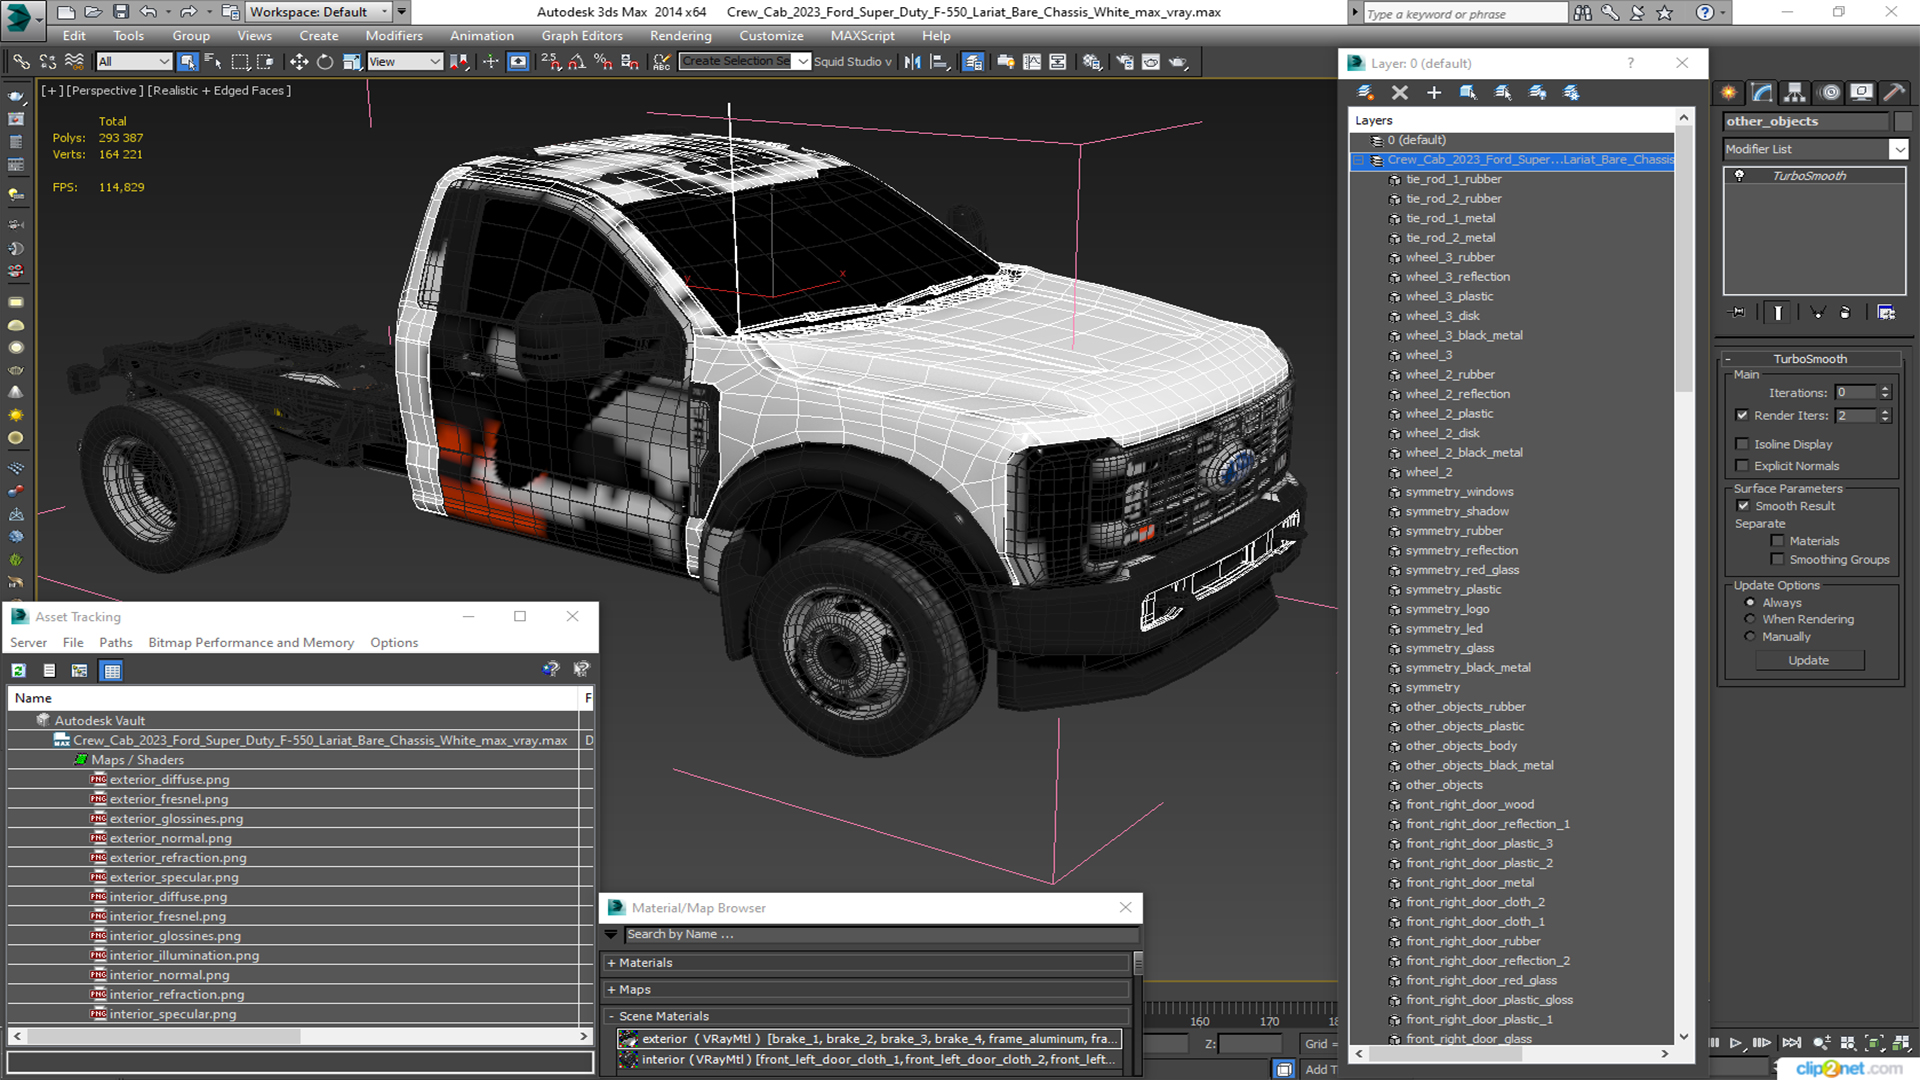Open Bitmap Performance and Memory menu

coord(251,643)
